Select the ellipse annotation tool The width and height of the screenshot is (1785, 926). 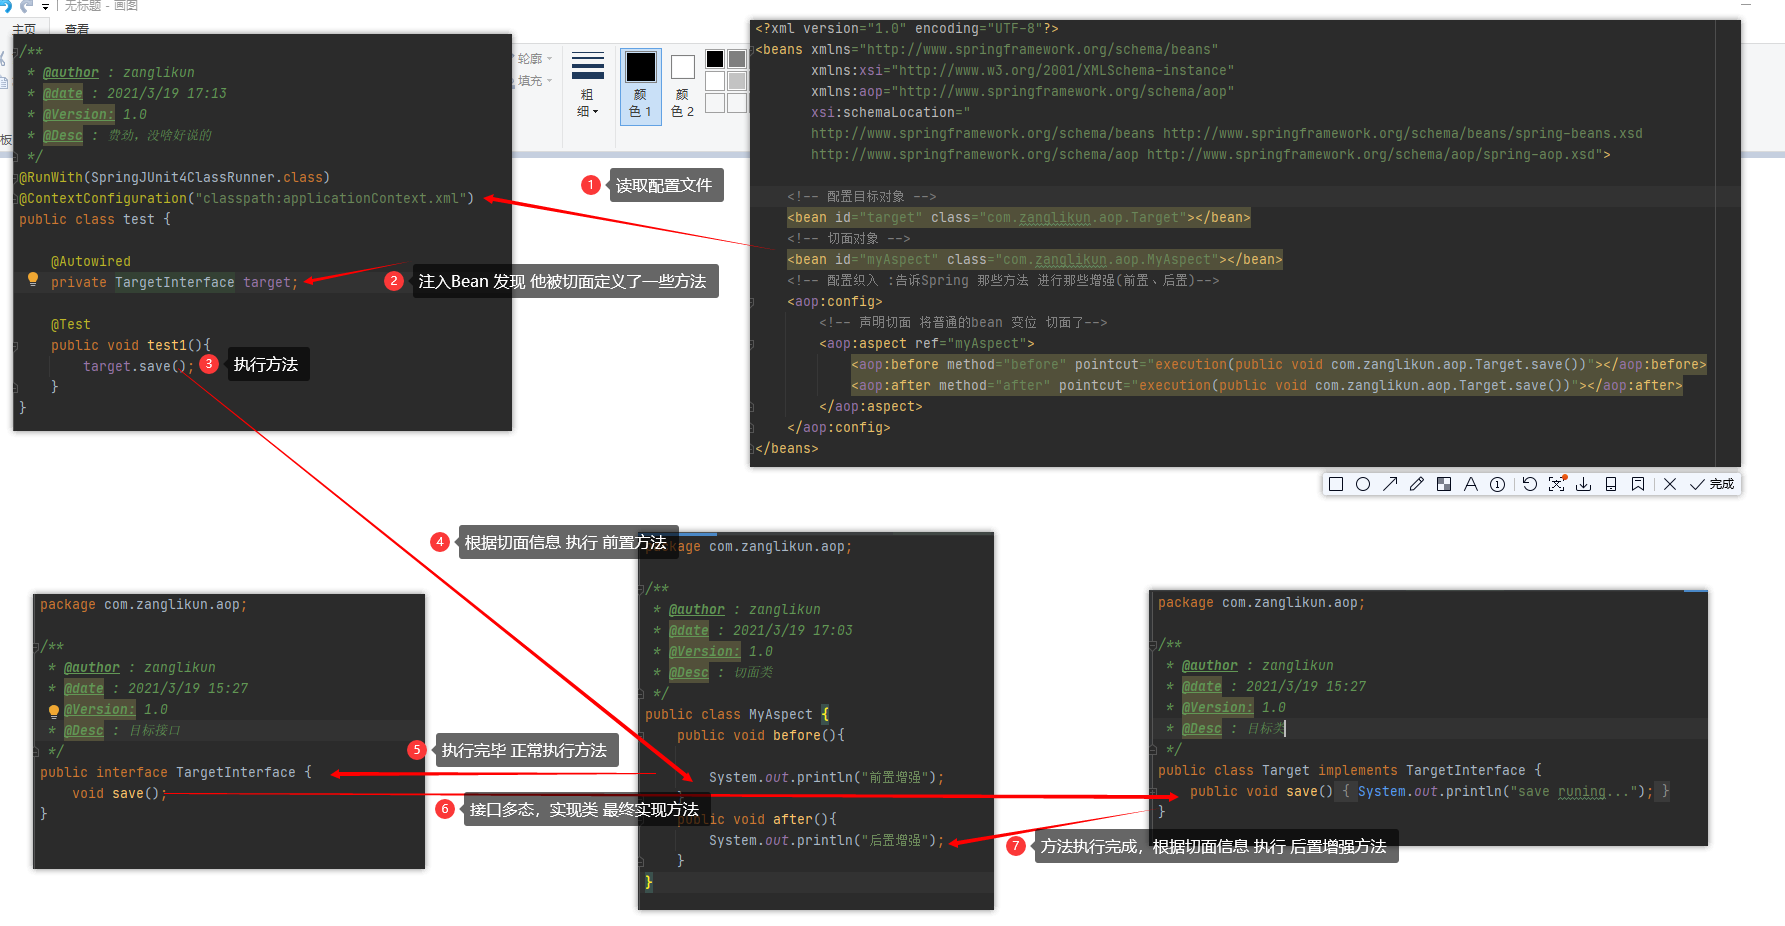point(1362,484)
